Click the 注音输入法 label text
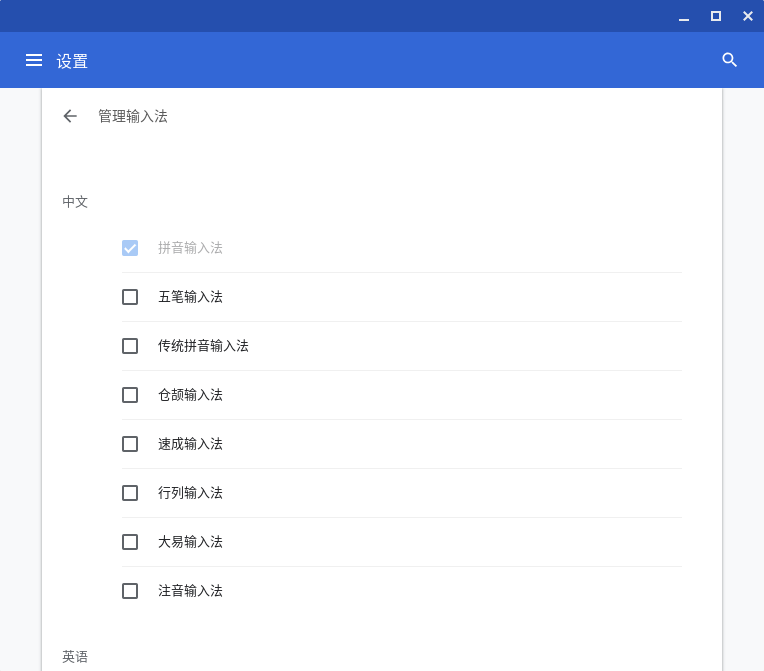Image resolution: width=764 pixels, height=671 pixels. coord(190,591)
